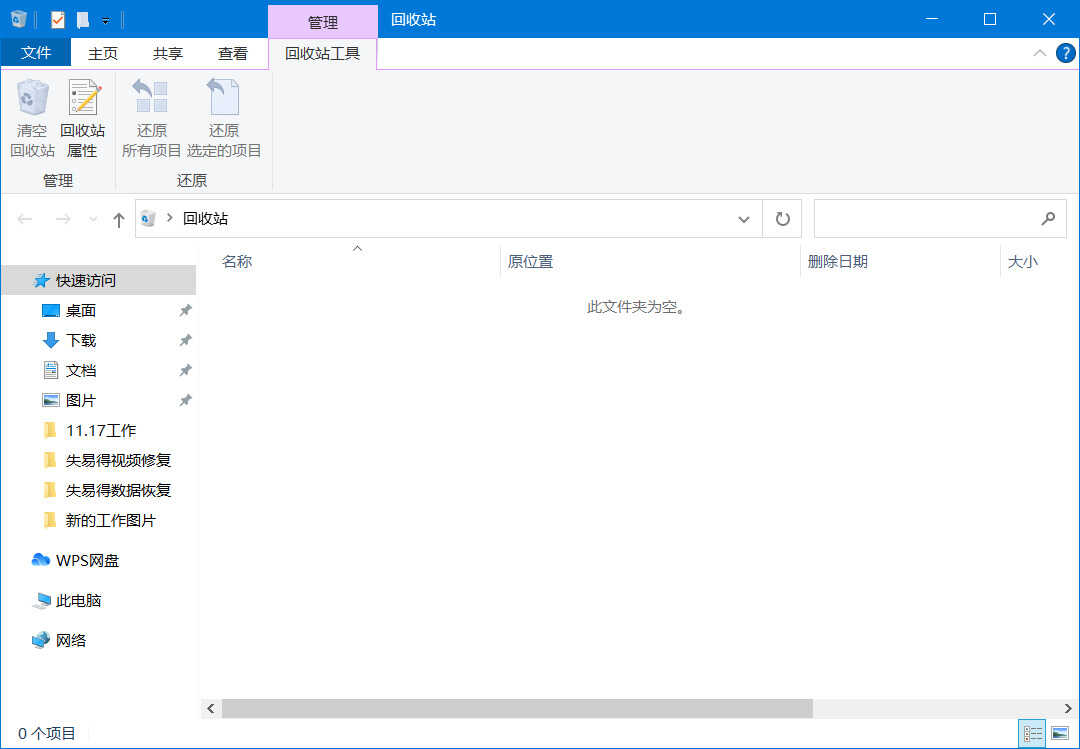Viewport: 1080px width, 749px height.
Task: Switch to details view in status bar
Action: 1033,734
